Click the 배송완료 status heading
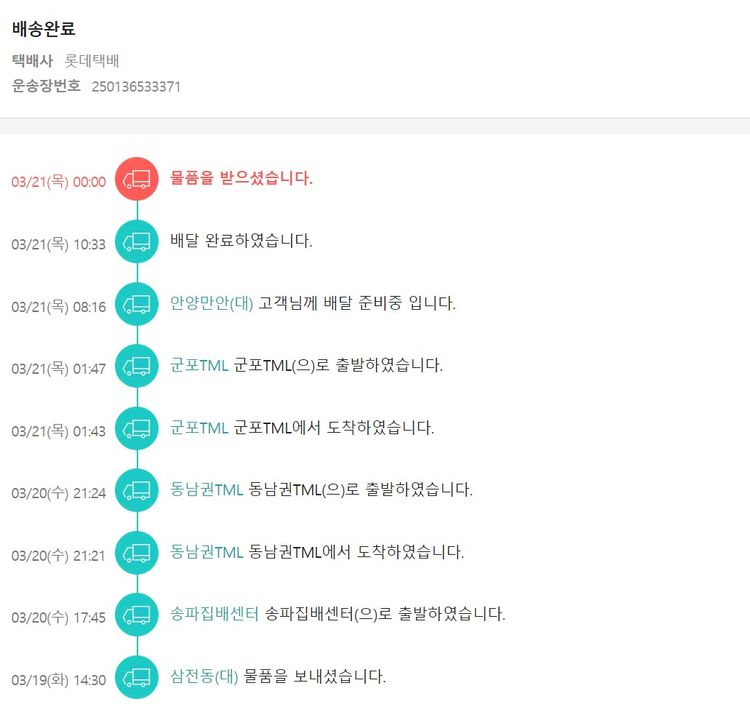This screenshot has height=712, width=750. click(43, 29)
